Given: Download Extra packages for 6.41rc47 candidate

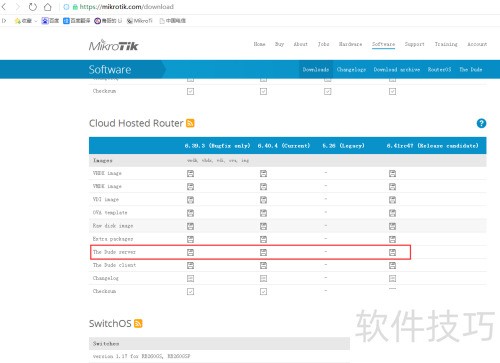Looking at the screenshot, I should pyautogui.click(x=392, y=239).
